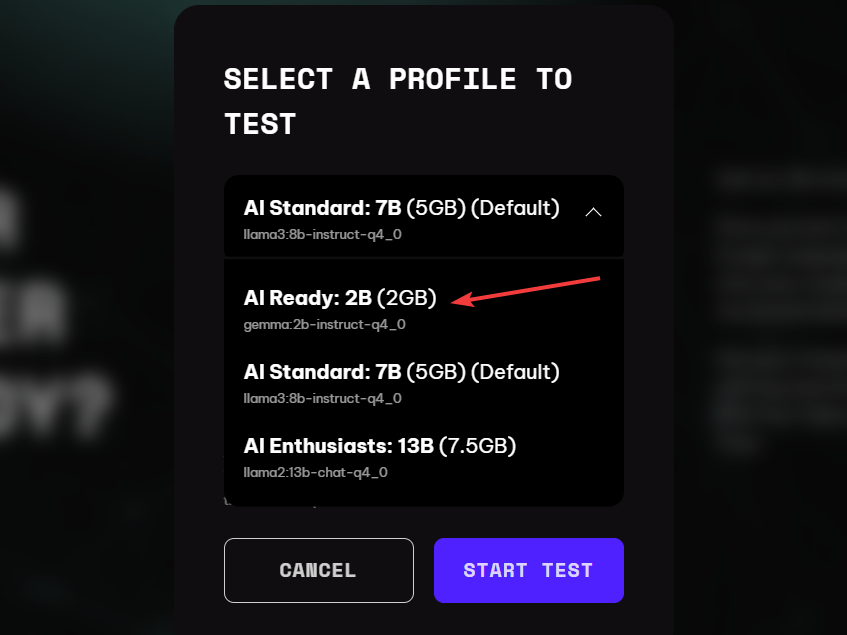
Task: Click llama3:8b-instruct-q4_0 under the listed Standard option
Action: 322,398
